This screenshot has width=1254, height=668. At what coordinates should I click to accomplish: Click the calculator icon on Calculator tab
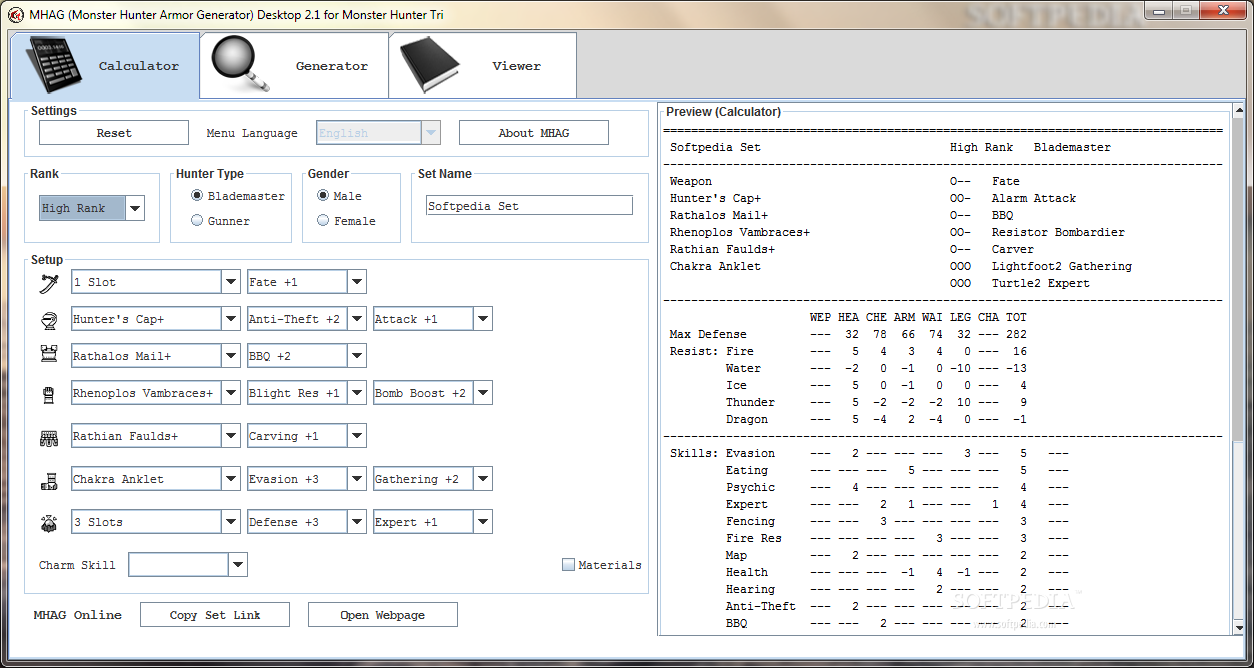point(53,65)
